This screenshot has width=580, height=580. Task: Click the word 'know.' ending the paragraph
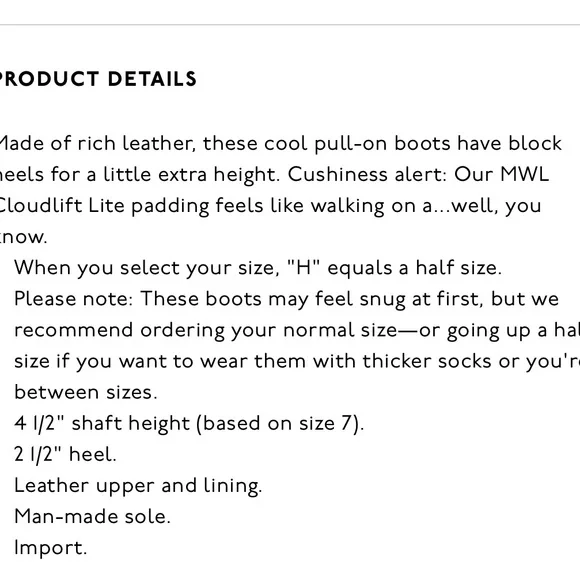(x=24, y=237)
